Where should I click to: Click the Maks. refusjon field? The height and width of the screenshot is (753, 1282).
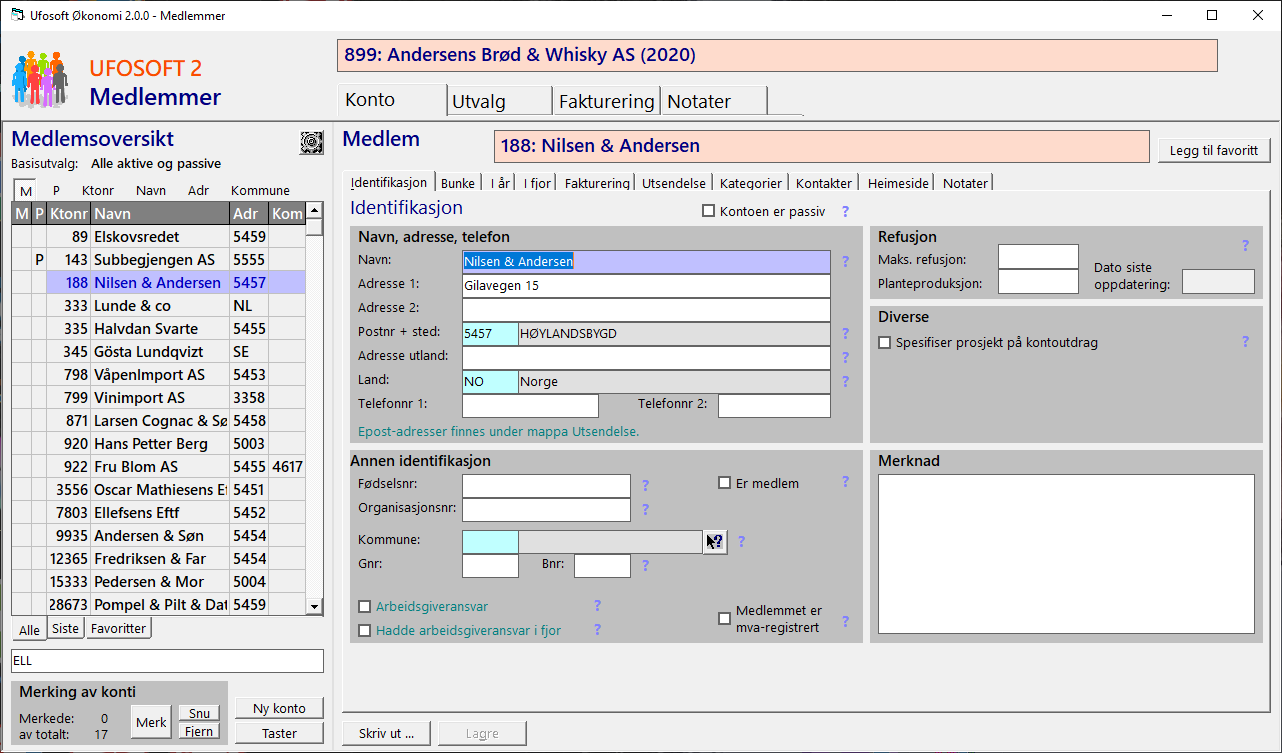tap(1038, 257)
